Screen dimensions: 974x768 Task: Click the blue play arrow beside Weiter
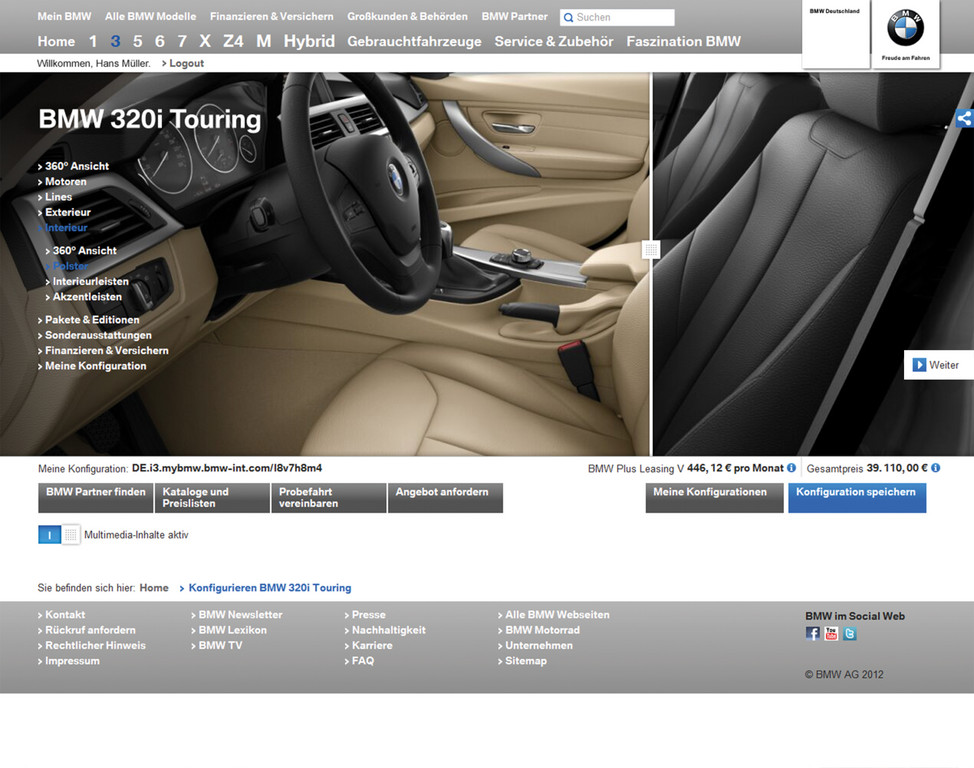click(x=919, y=365)
